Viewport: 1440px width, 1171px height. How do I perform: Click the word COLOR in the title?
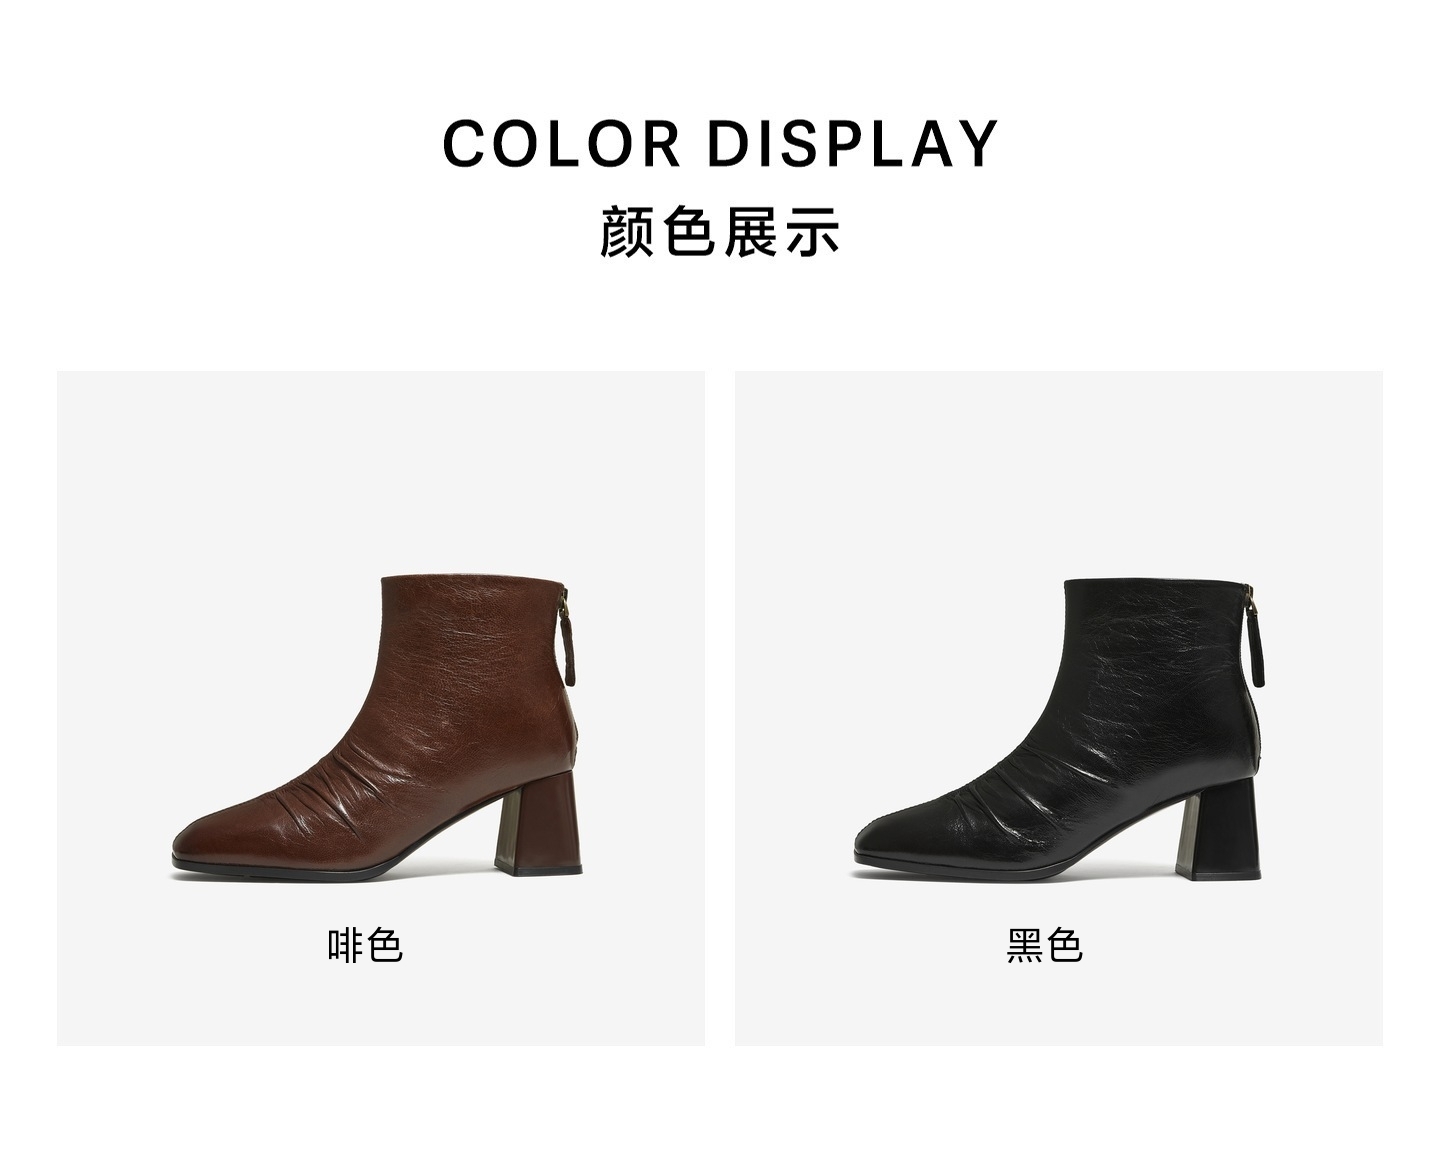562,144
